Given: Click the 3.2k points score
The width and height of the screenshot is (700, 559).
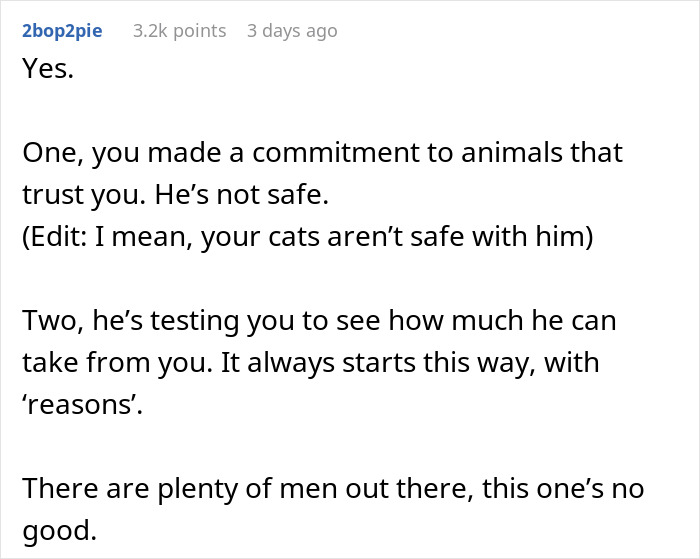Looking at the screenshot, I should (179, 31).
